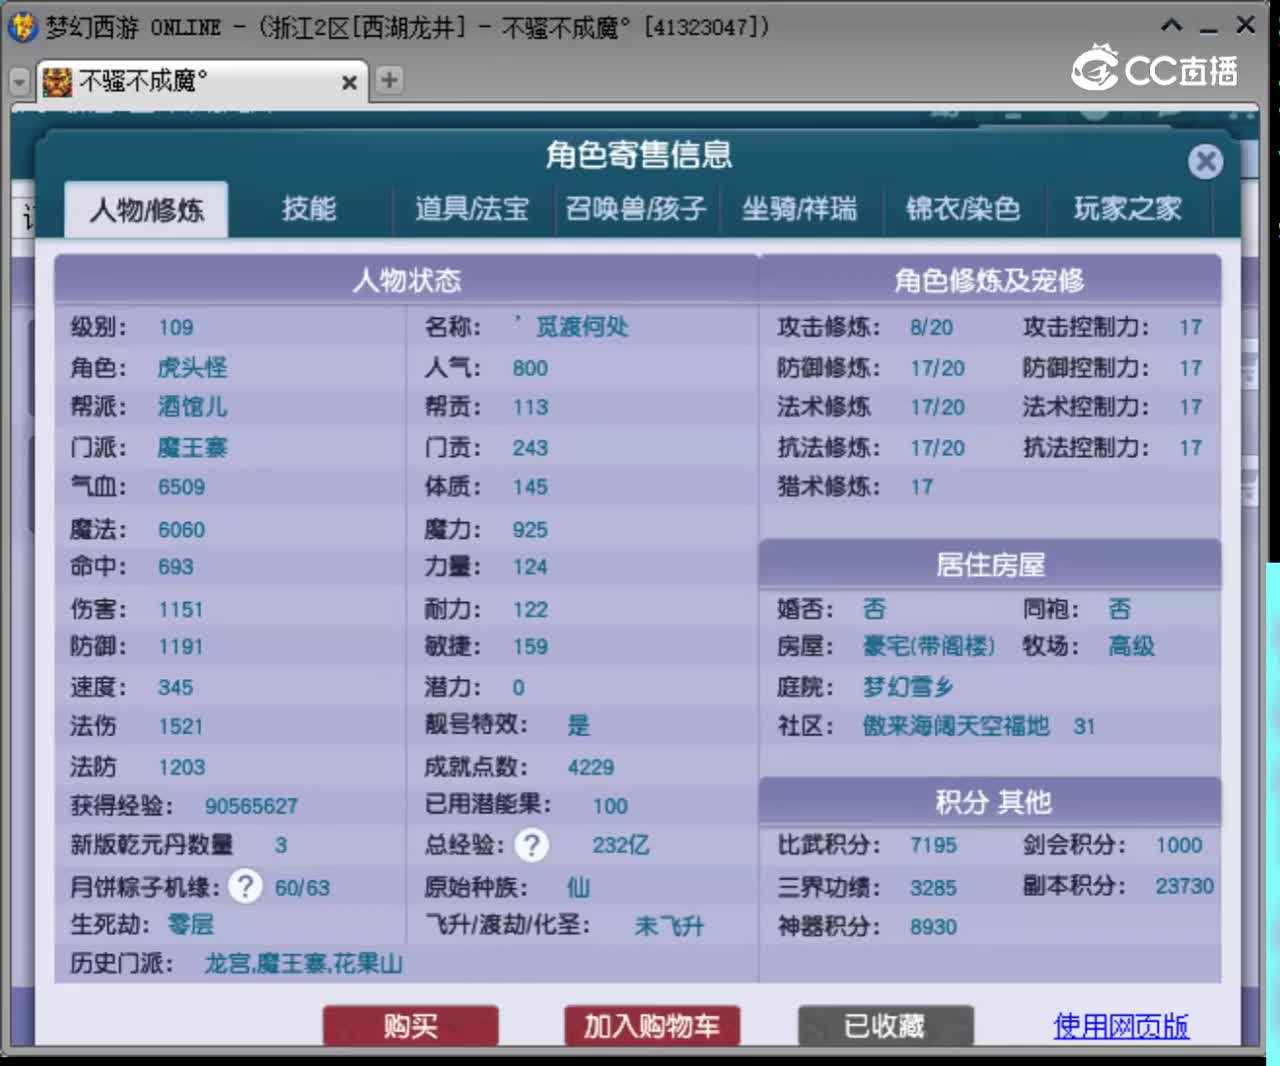Image resolution: width=1280 pixels, height=1066 pixels.
Task: Click the 原始种族 value 仙
Action: (578, 887)
